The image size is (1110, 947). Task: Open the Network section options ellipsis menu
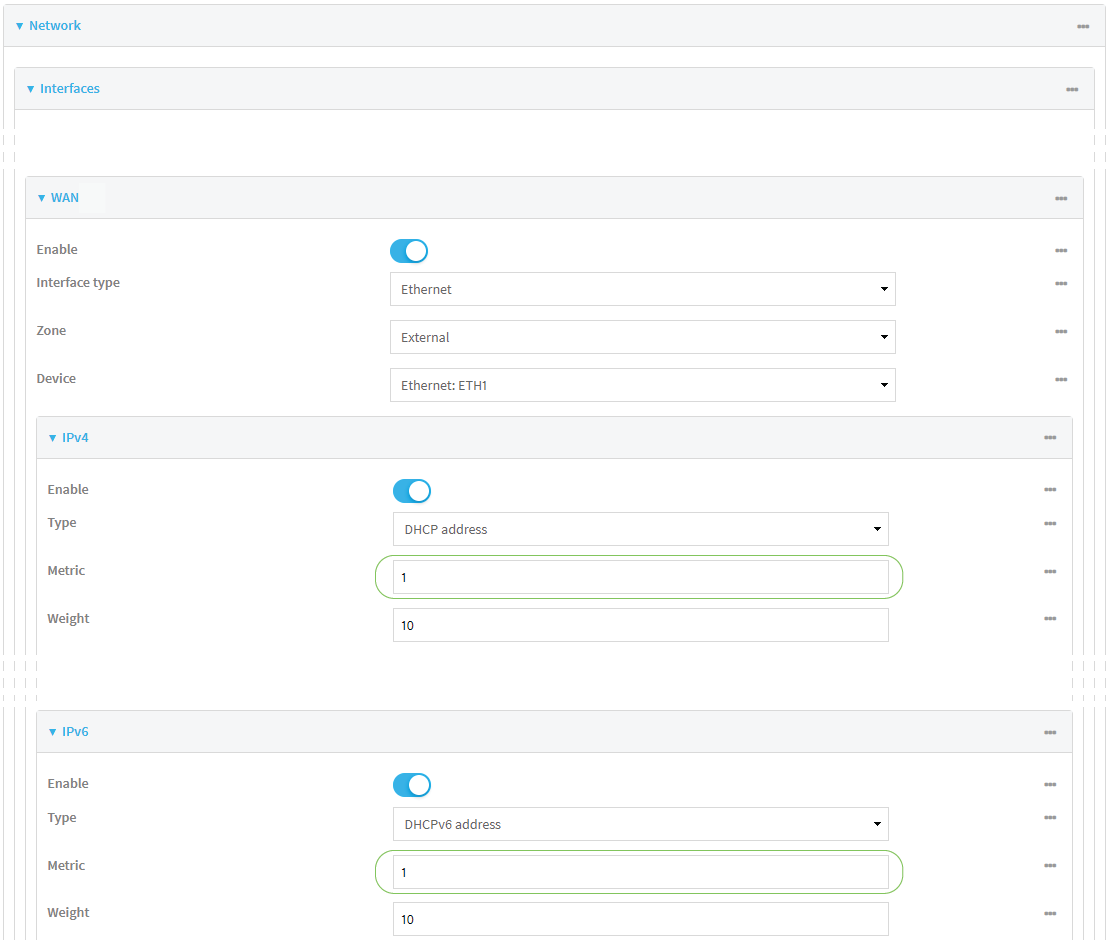click(x=1082, y=26)
